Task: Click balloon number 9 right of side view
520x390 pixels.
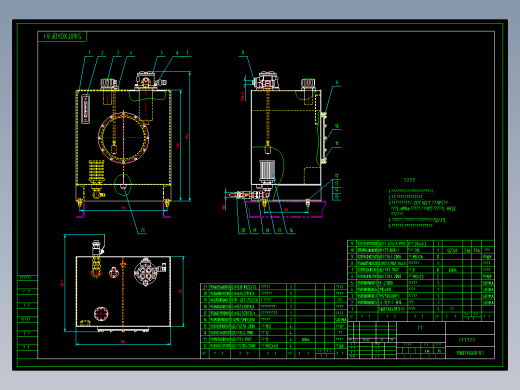Action: [337, 83]
